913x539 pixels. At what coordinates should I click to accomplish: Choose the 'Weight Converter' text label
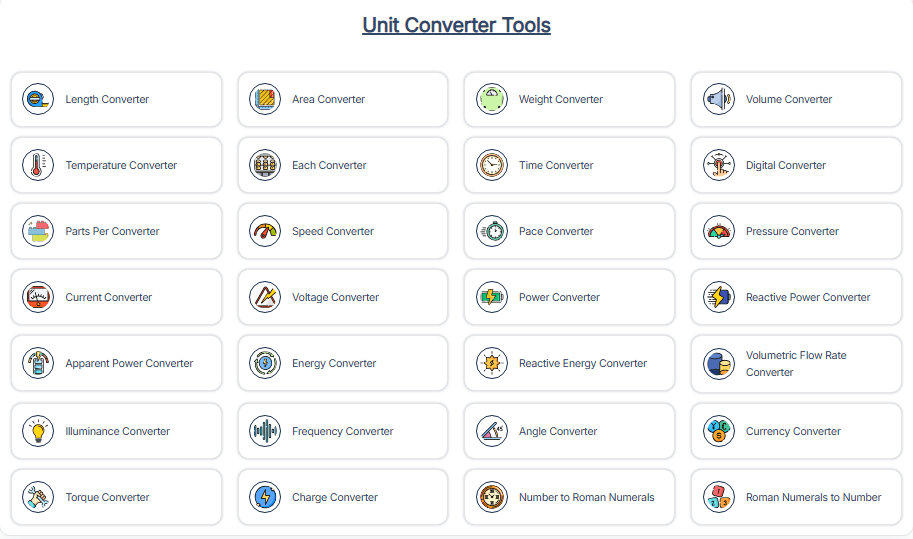coord(561,100)
